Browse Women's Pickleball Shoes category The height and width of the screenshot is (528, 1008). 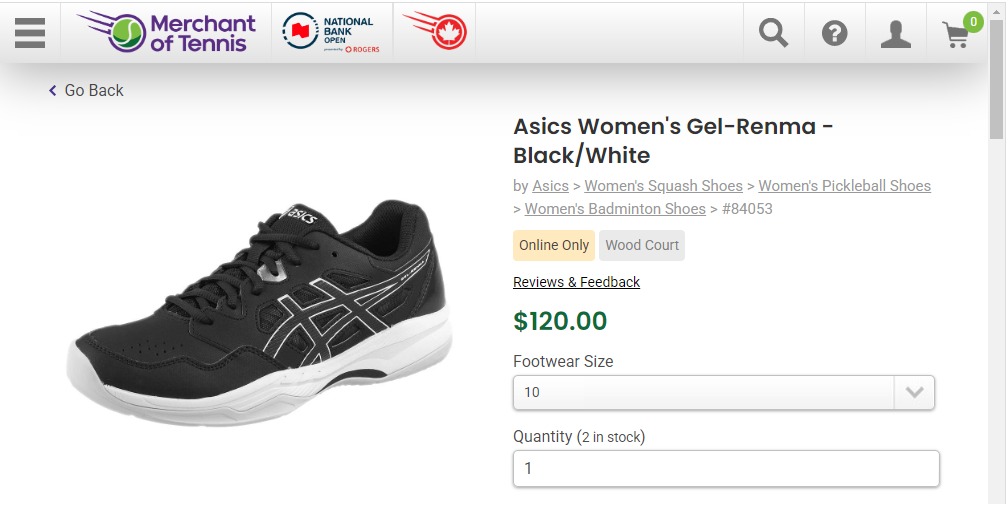[844, 186]
